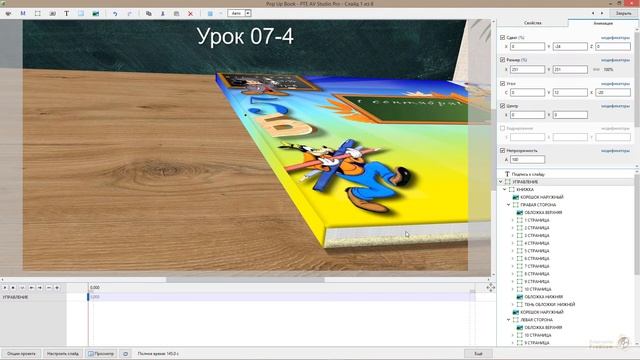Click the keyframe marker at 0.000
The image size is (640, 360).
click(89, 297)
